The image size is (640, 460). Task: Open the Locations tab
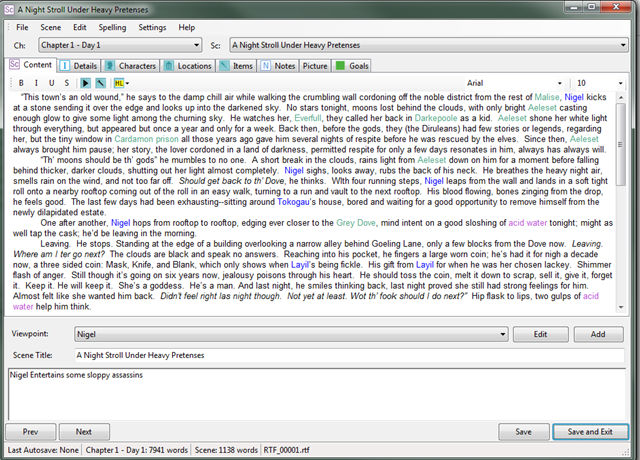click(188, 66)
